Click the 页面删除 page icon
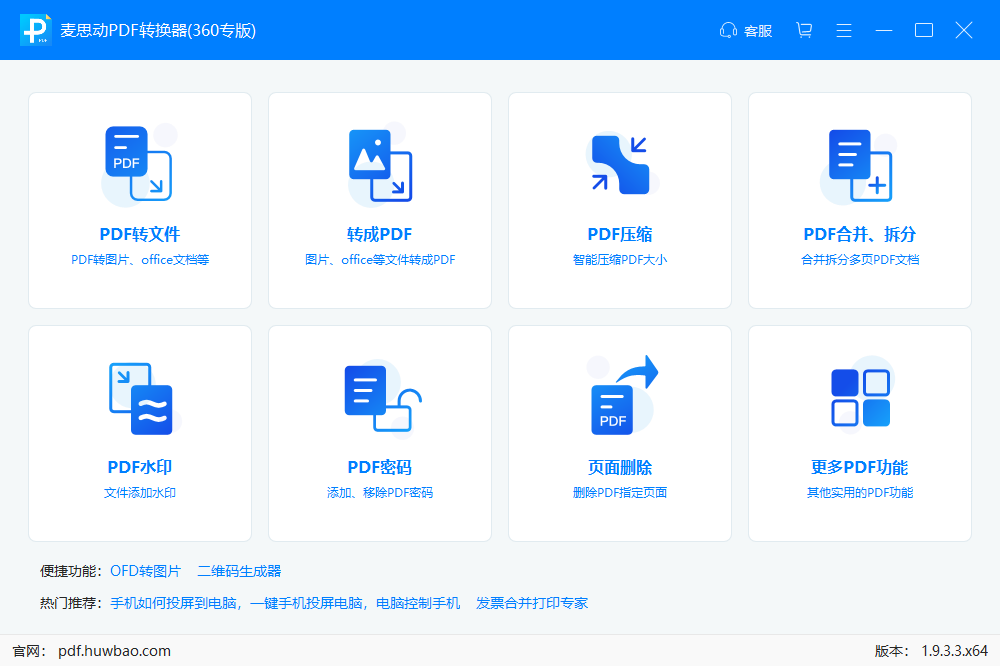 pos(619,398)
